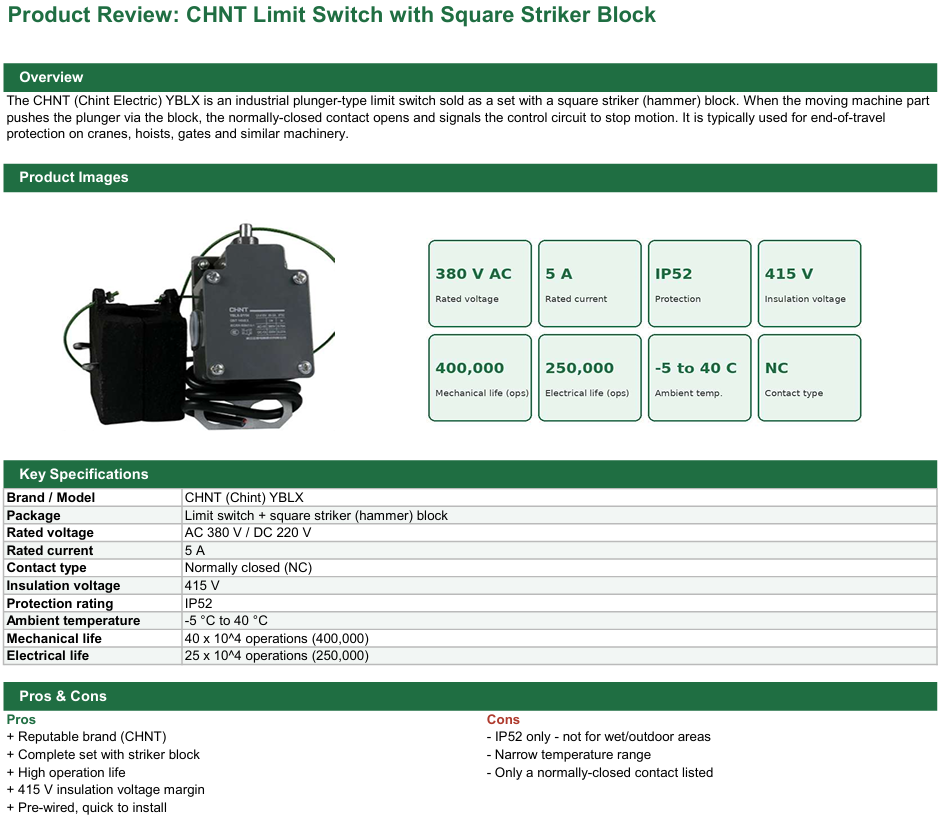Click the 400,000 mechanical life card
The height and width of the screenshot is (823, 941).
(x=480, y=378)
